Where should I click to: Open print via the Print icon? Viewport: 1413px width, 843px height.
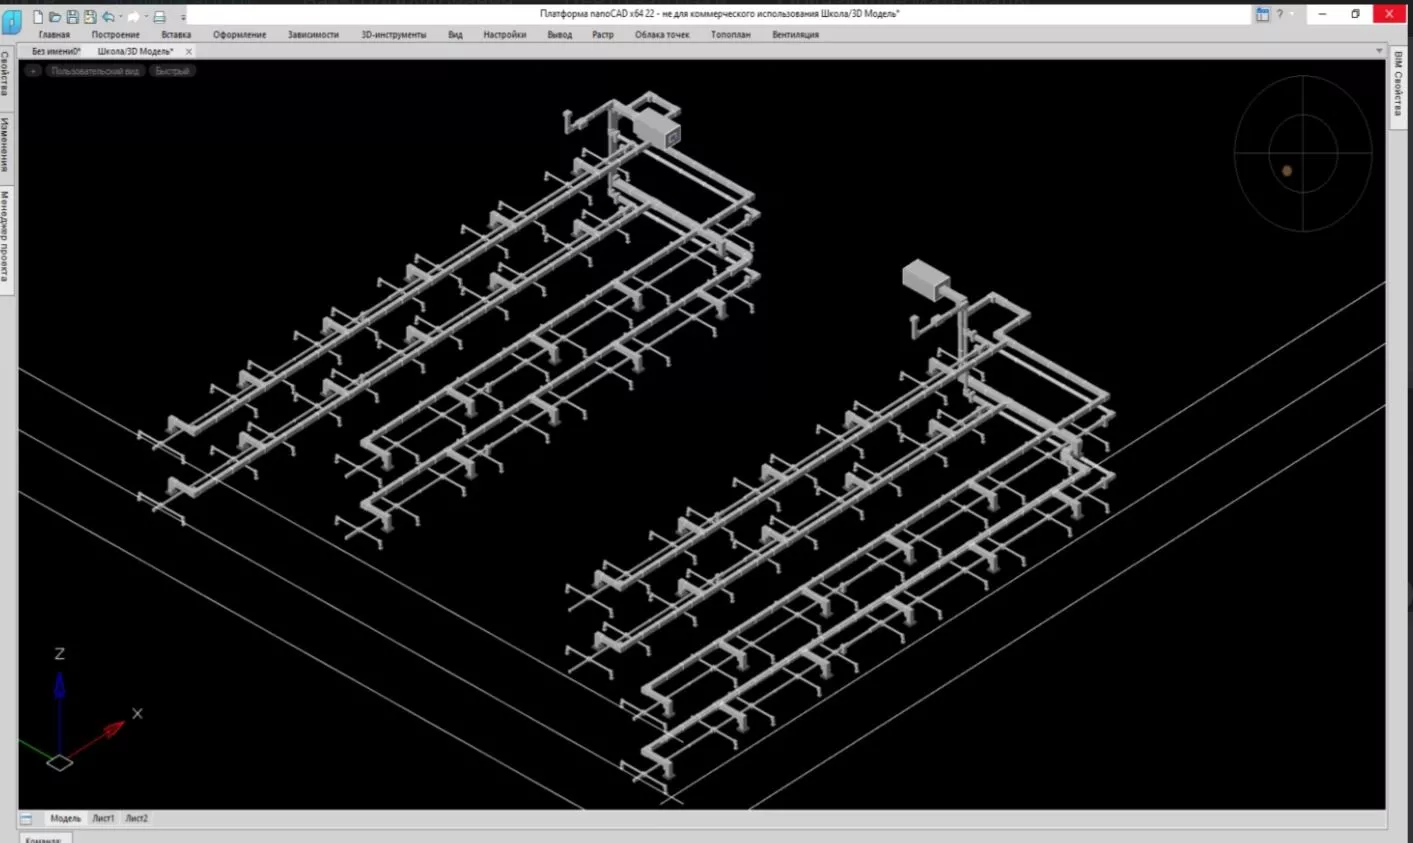click(158, 15)
